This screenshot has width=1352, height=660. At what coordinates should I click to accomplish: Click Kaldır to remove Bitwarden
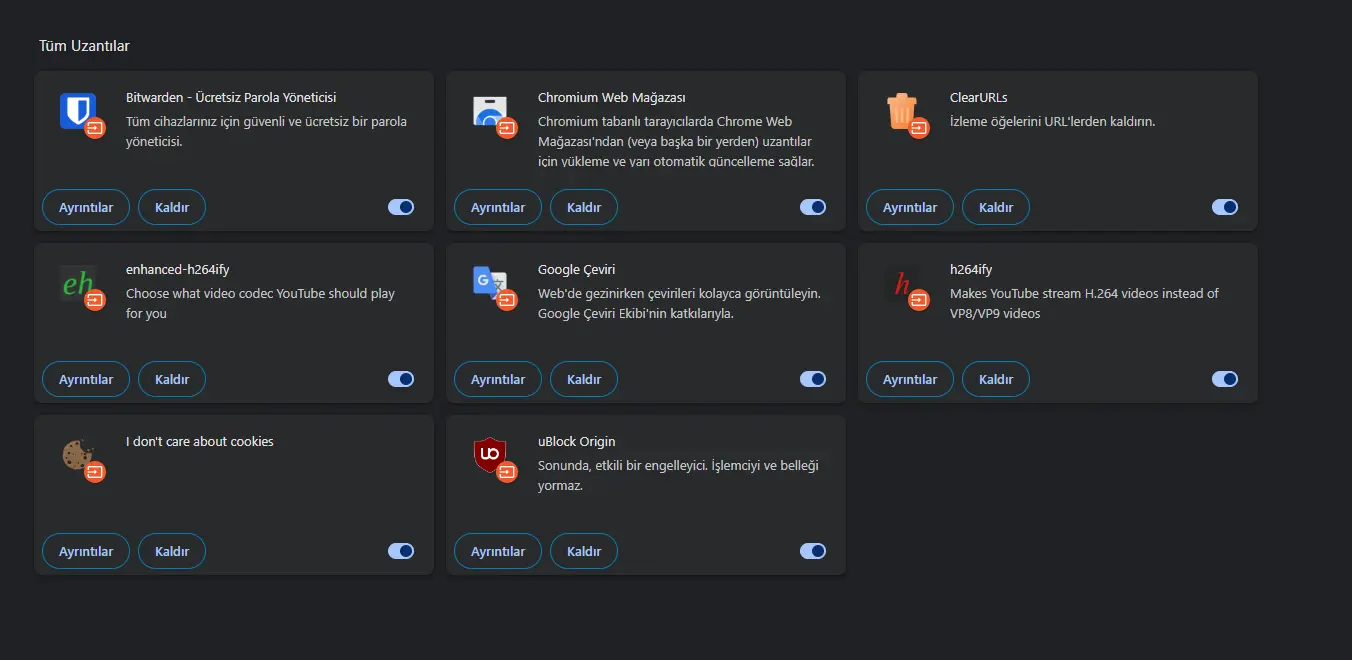click(x=172, y=207)
